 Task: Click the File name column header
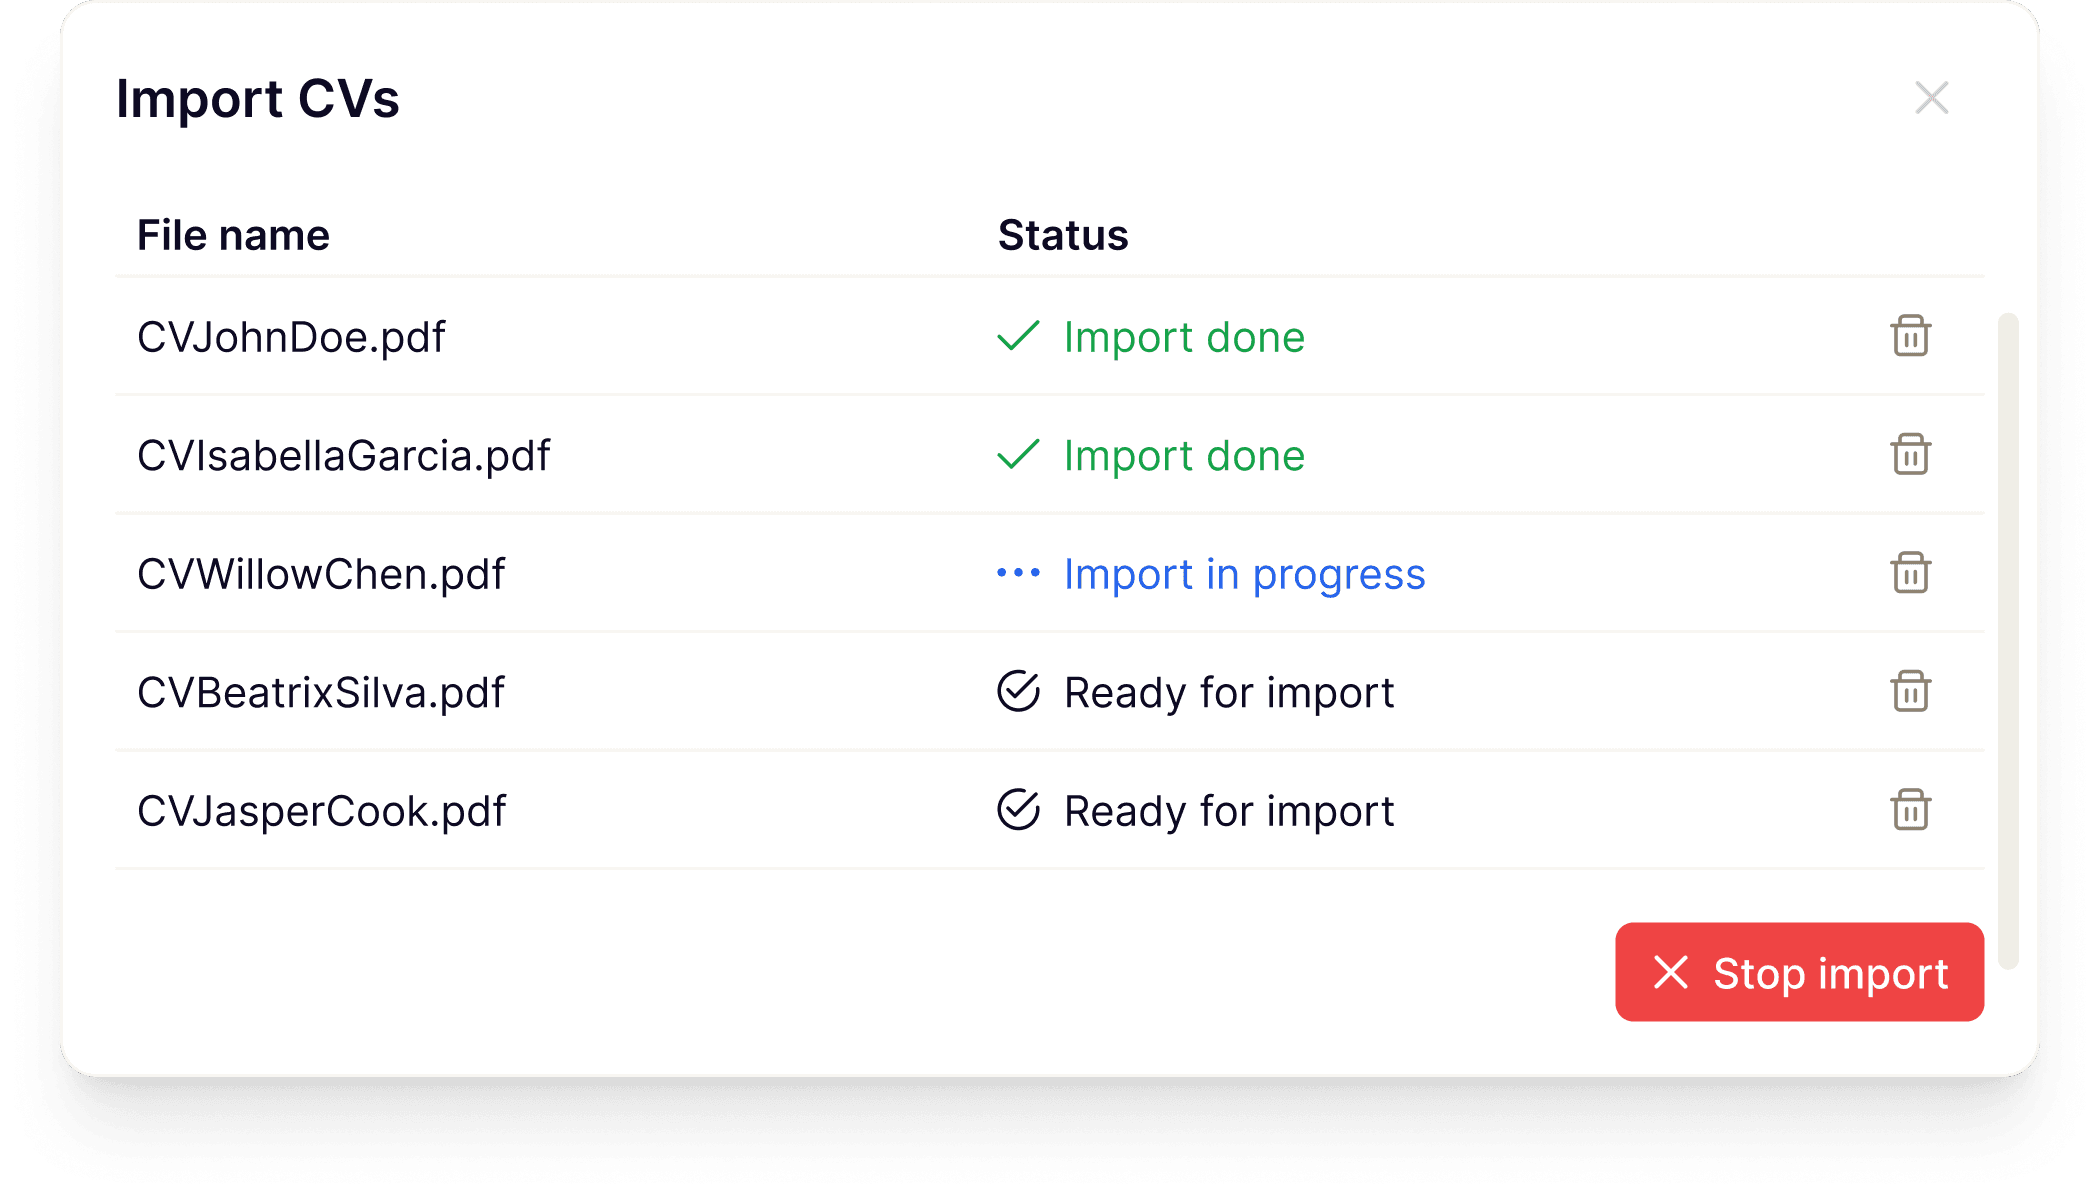233,235
